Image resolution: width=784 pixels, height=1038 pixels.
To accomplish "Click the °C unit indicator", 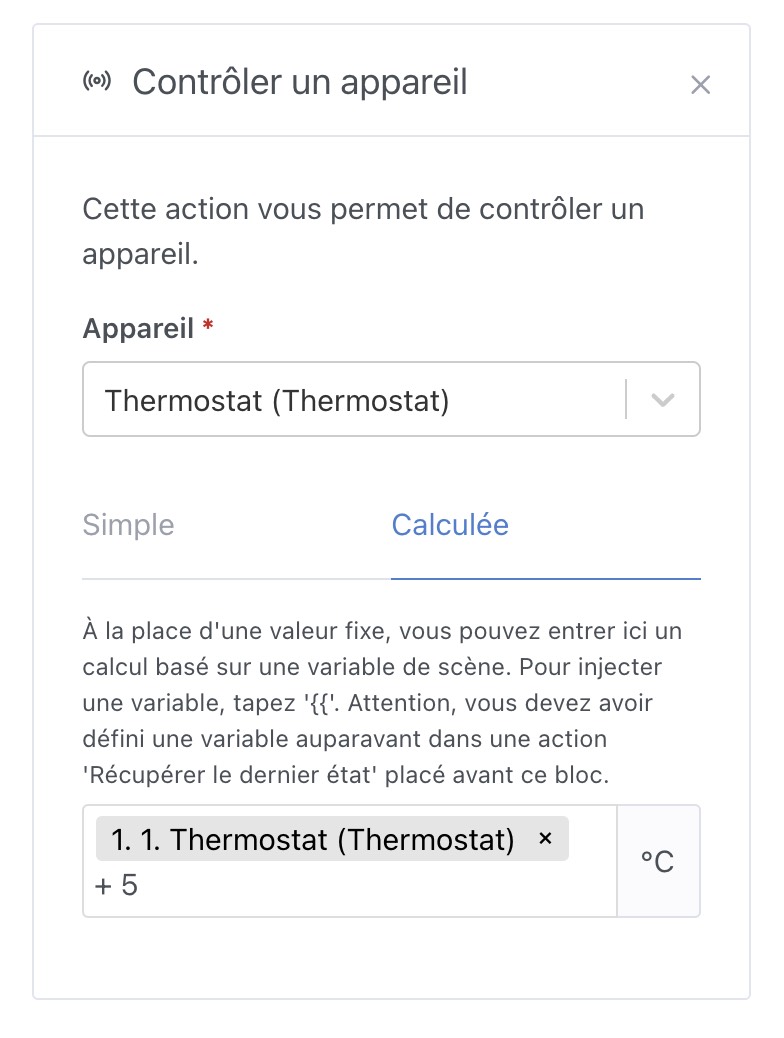I will (659, 860).
